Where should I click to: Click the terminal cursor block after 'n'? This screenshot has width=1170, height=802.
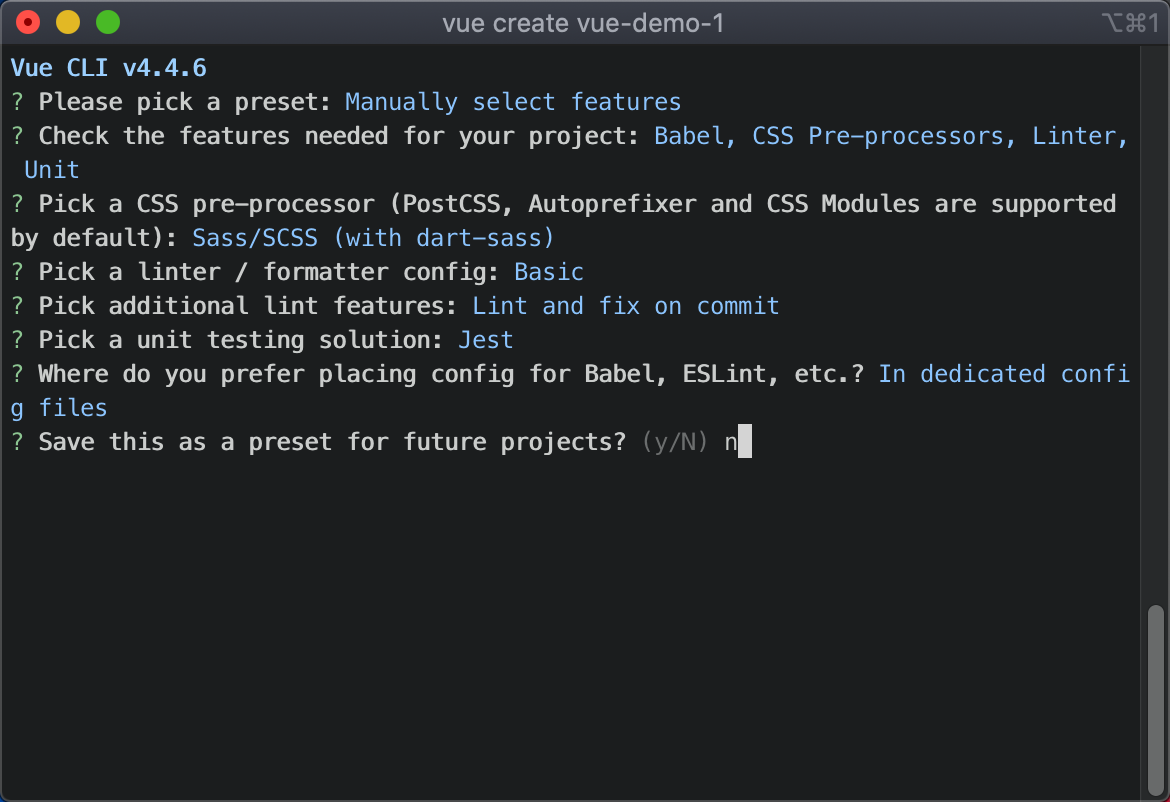pos(745,442)
